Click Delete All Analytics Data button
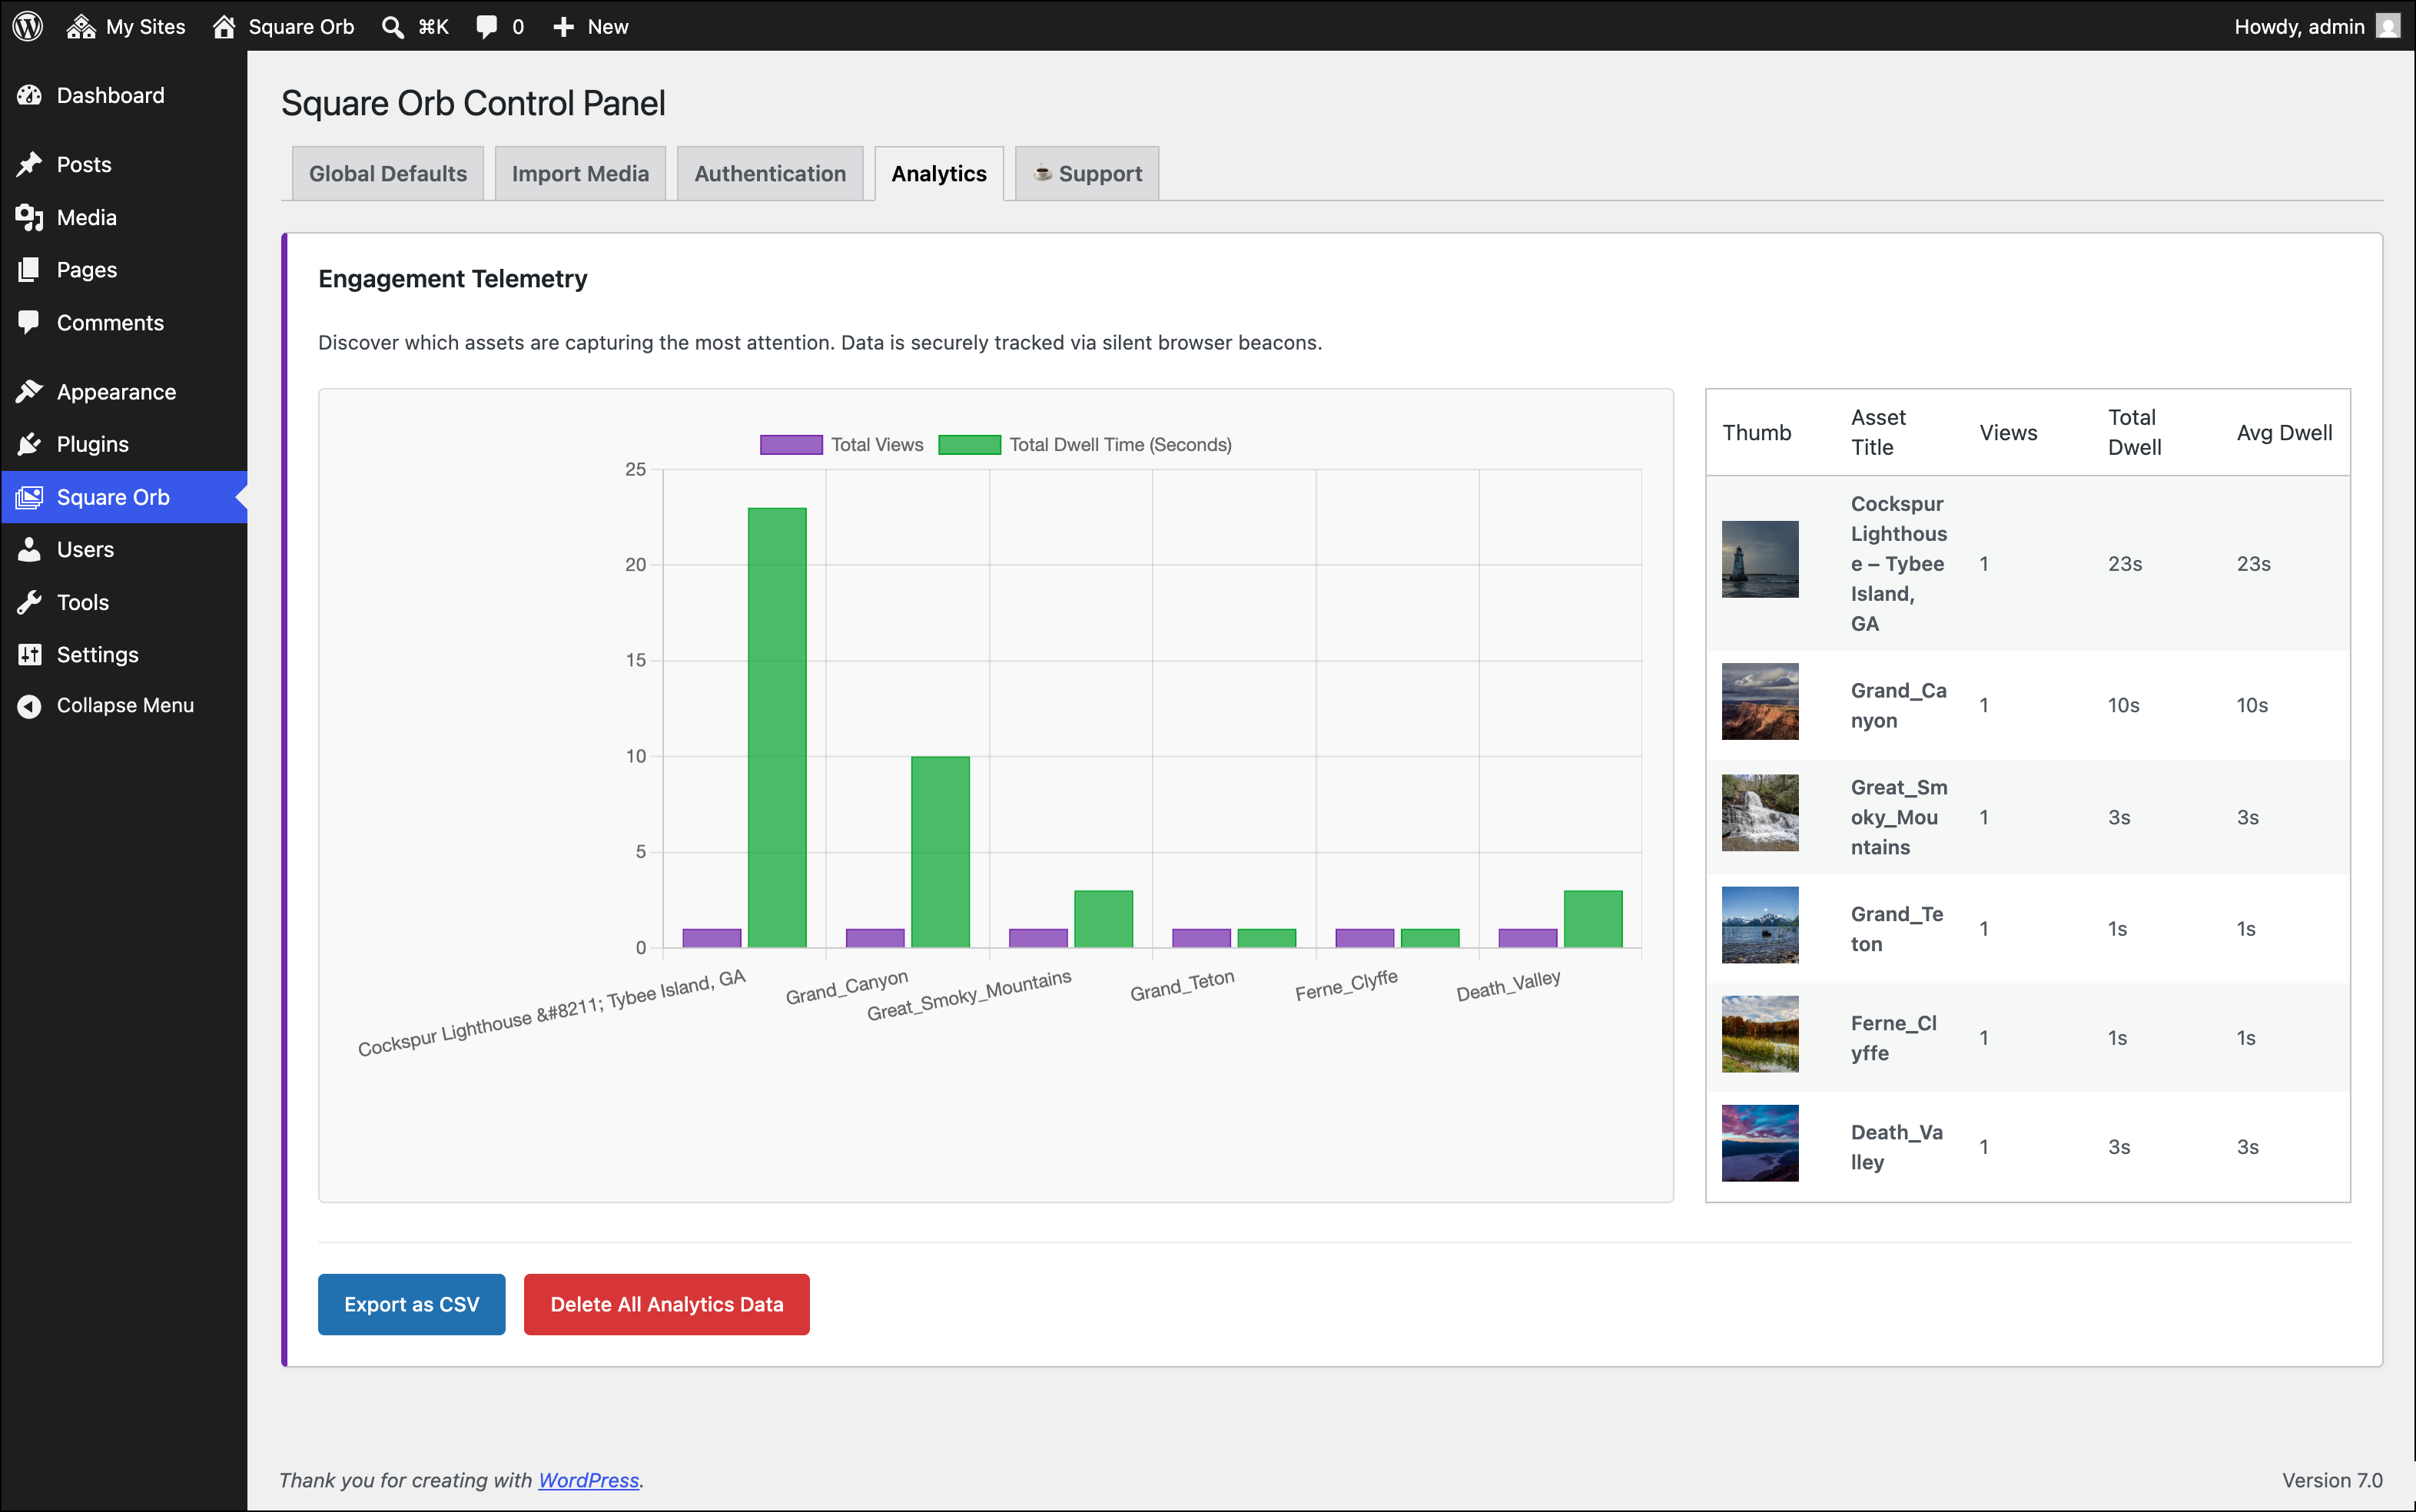Image resolution: width=2416 pixels, height=1512 pixels. point(667,1304)
